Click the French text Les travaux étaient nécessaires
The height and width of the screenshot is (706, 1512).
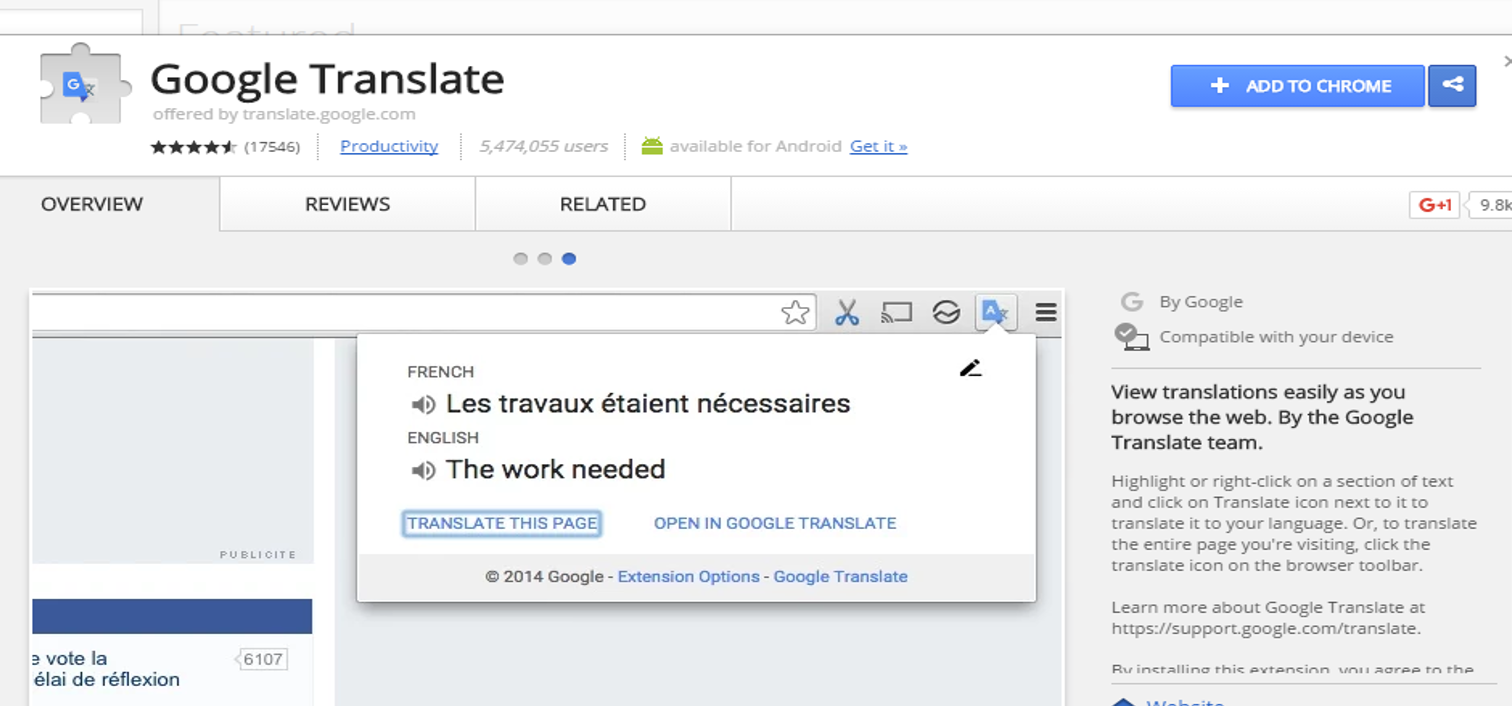pos(648,404)
